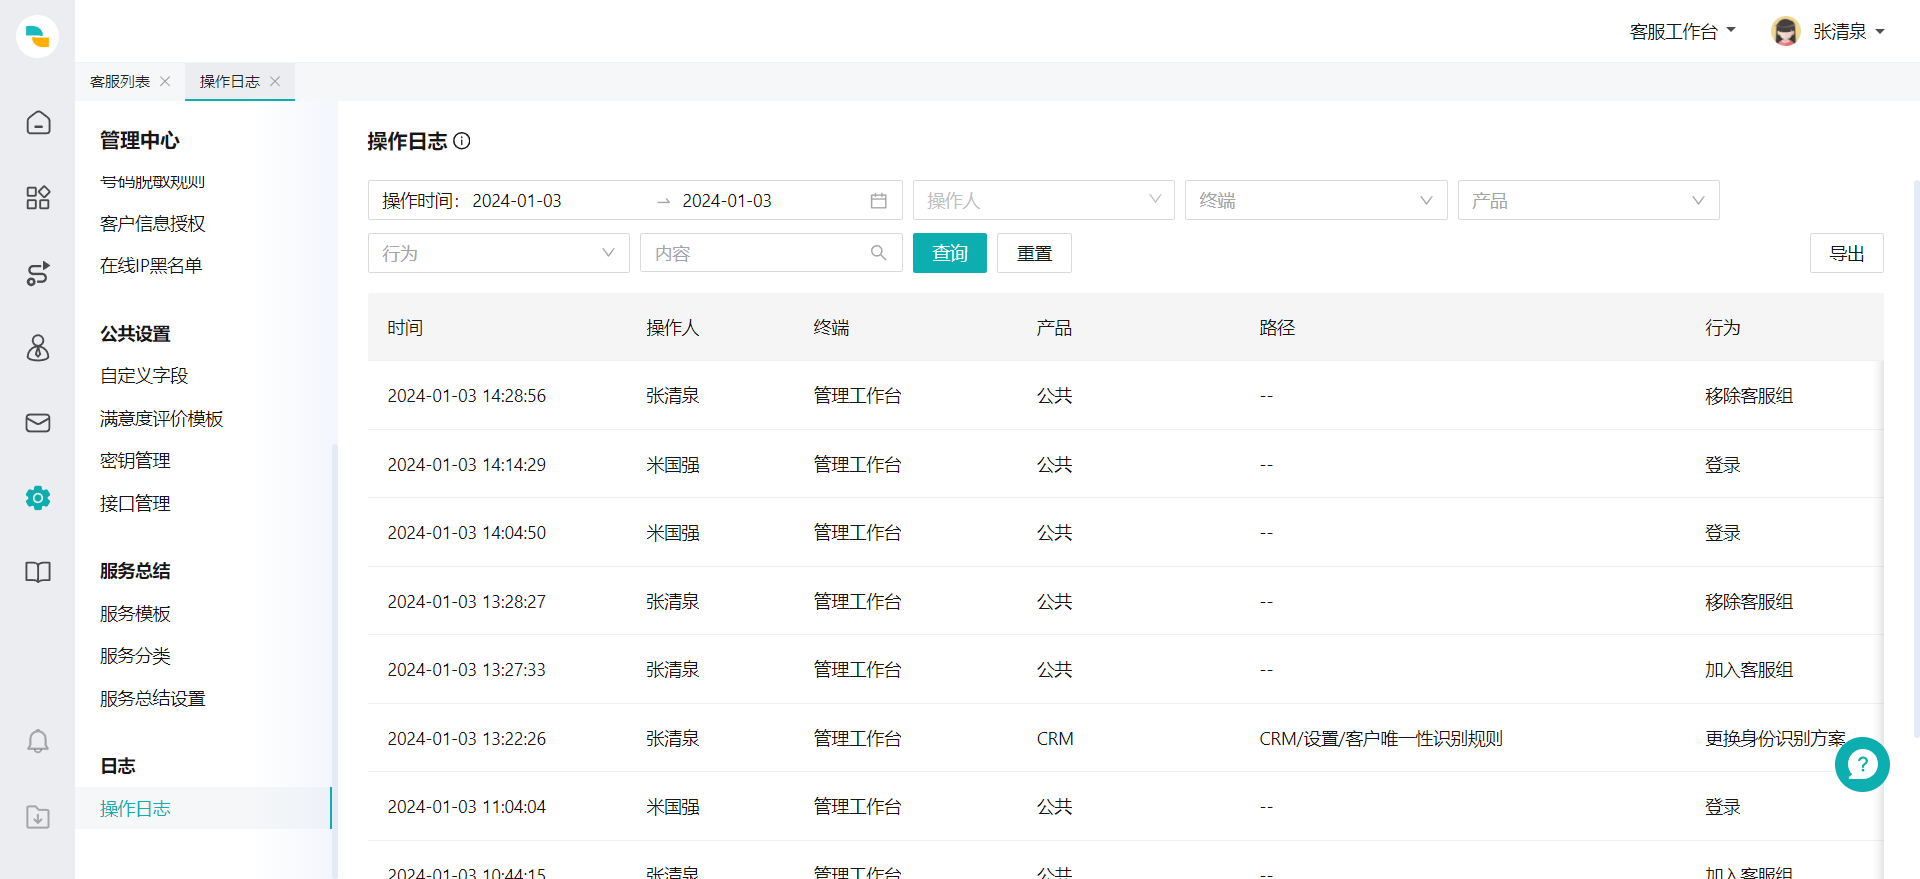Viewport: 1920px width, 879px height.
Task: Open the 终端 filter dropdown
Action: coord(1316,200)
